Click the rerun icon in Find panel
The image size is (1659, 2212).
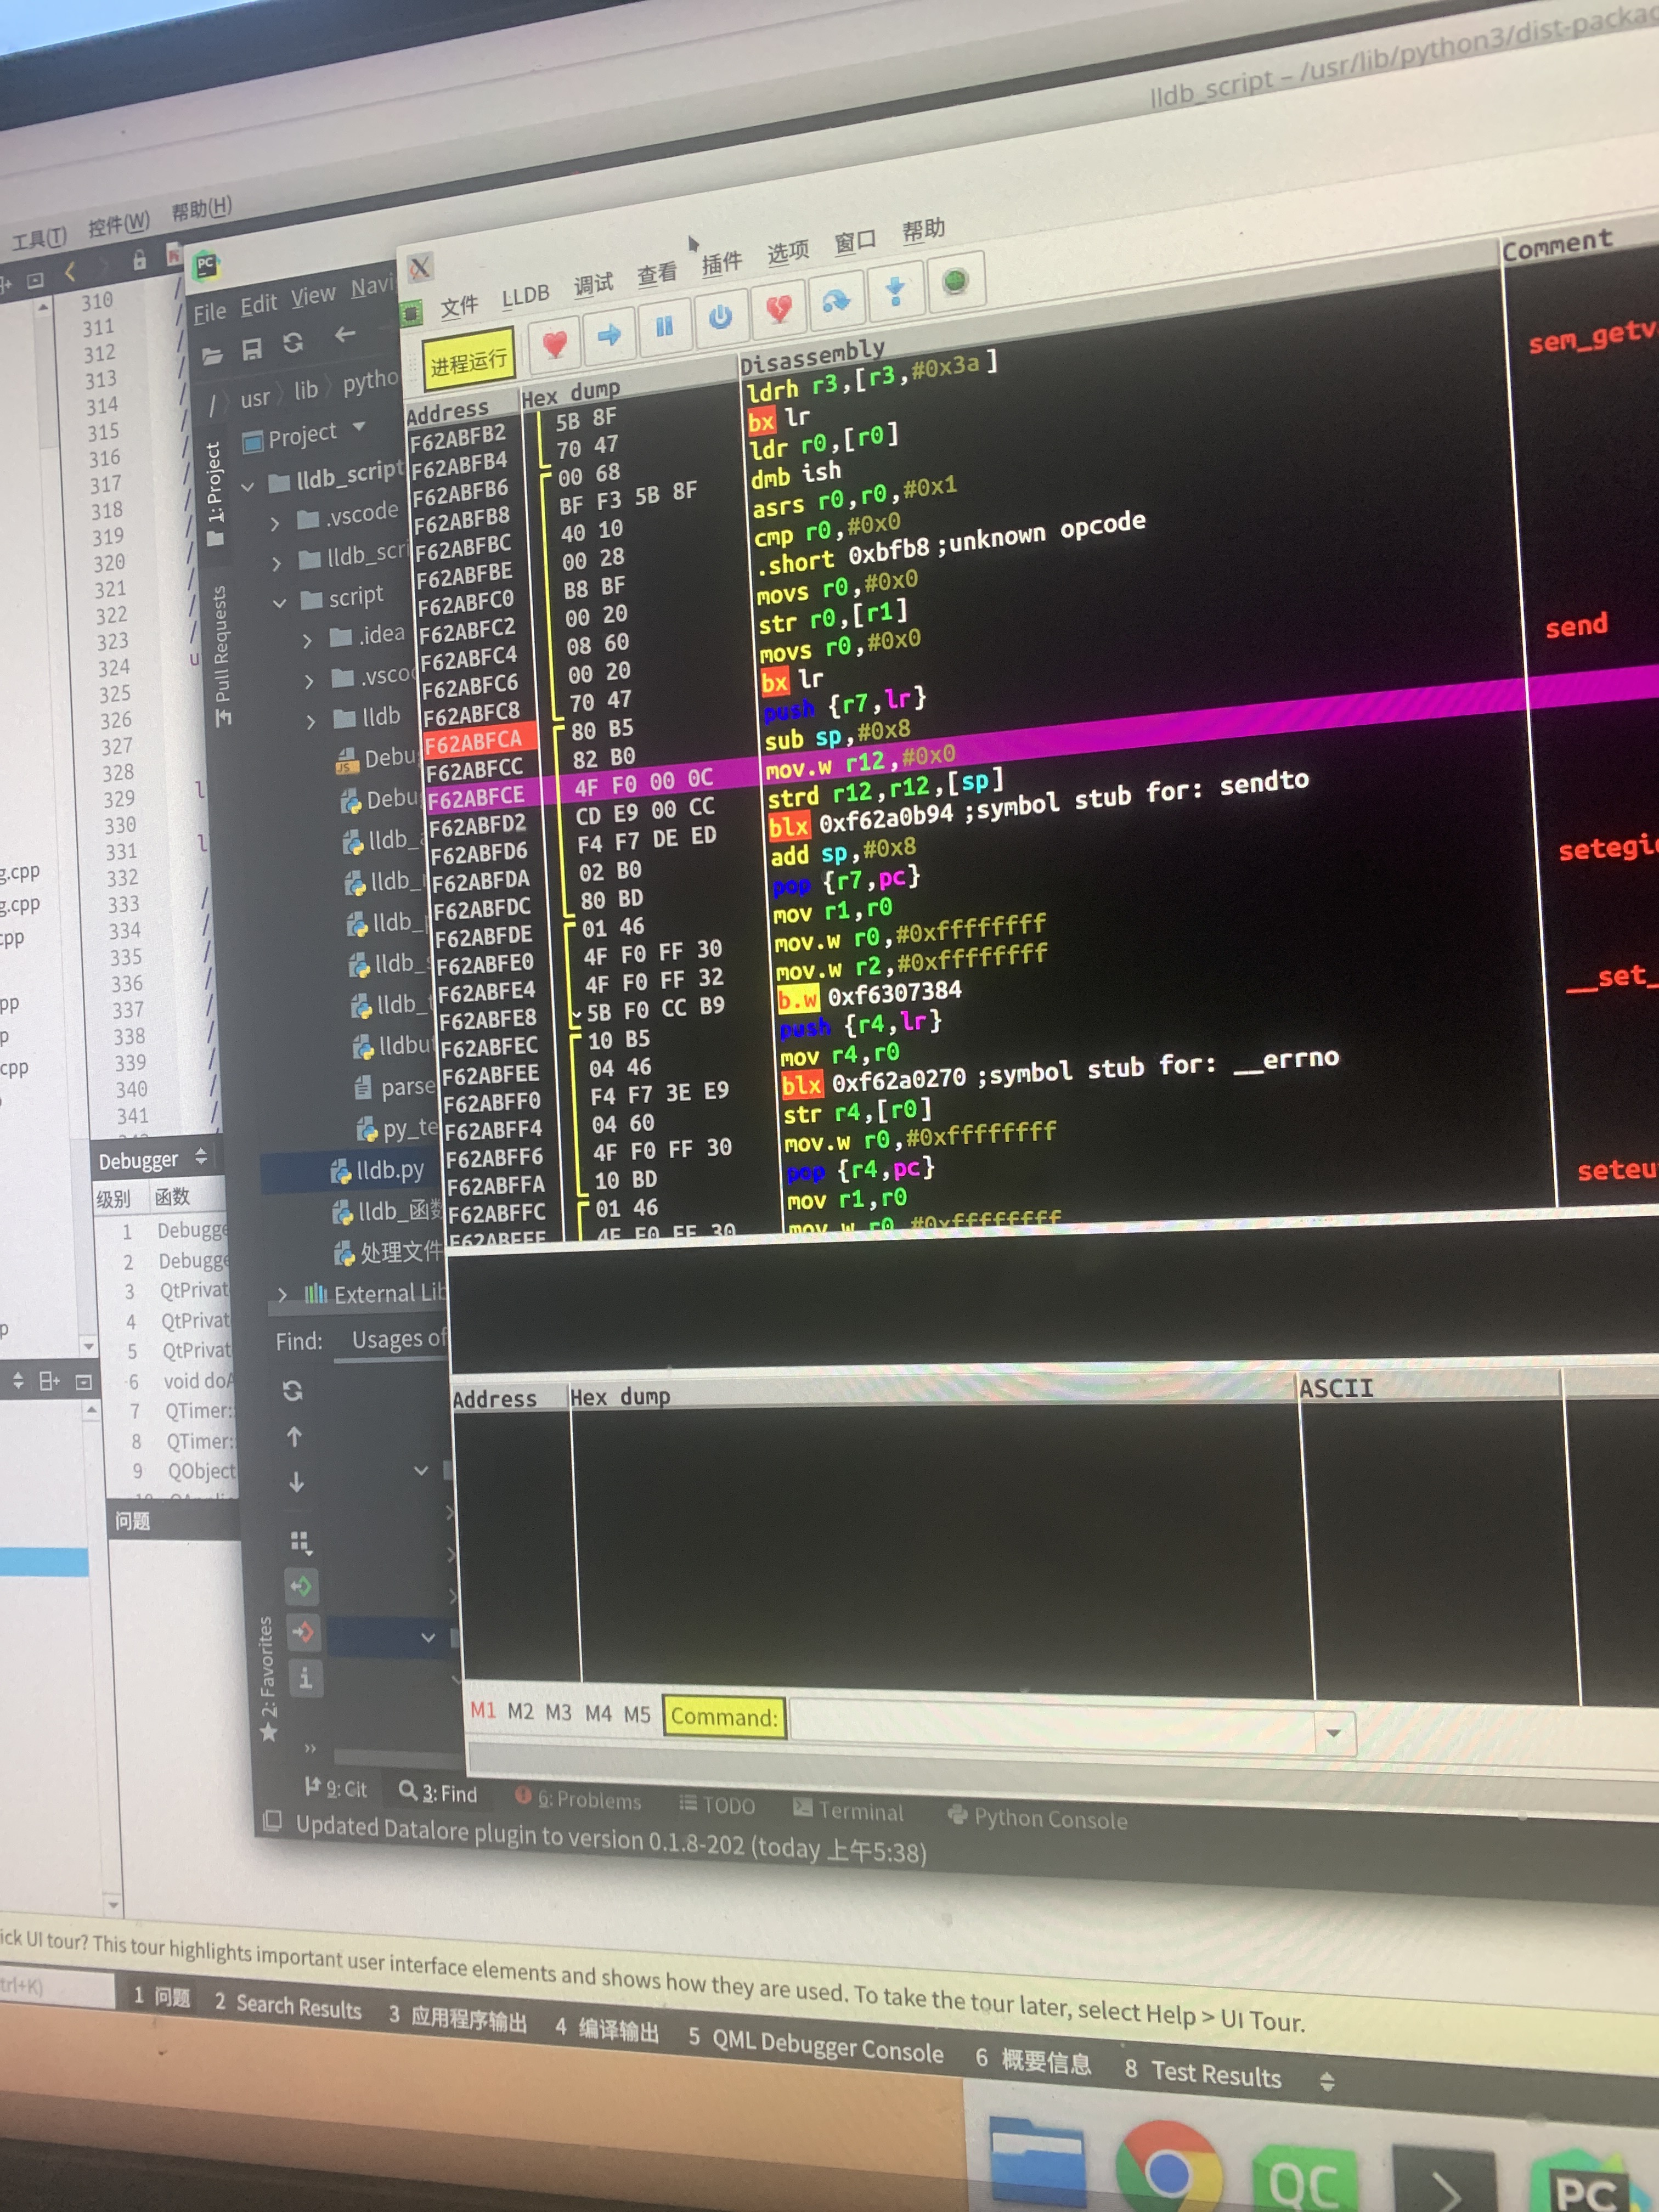click(292, 1390)
